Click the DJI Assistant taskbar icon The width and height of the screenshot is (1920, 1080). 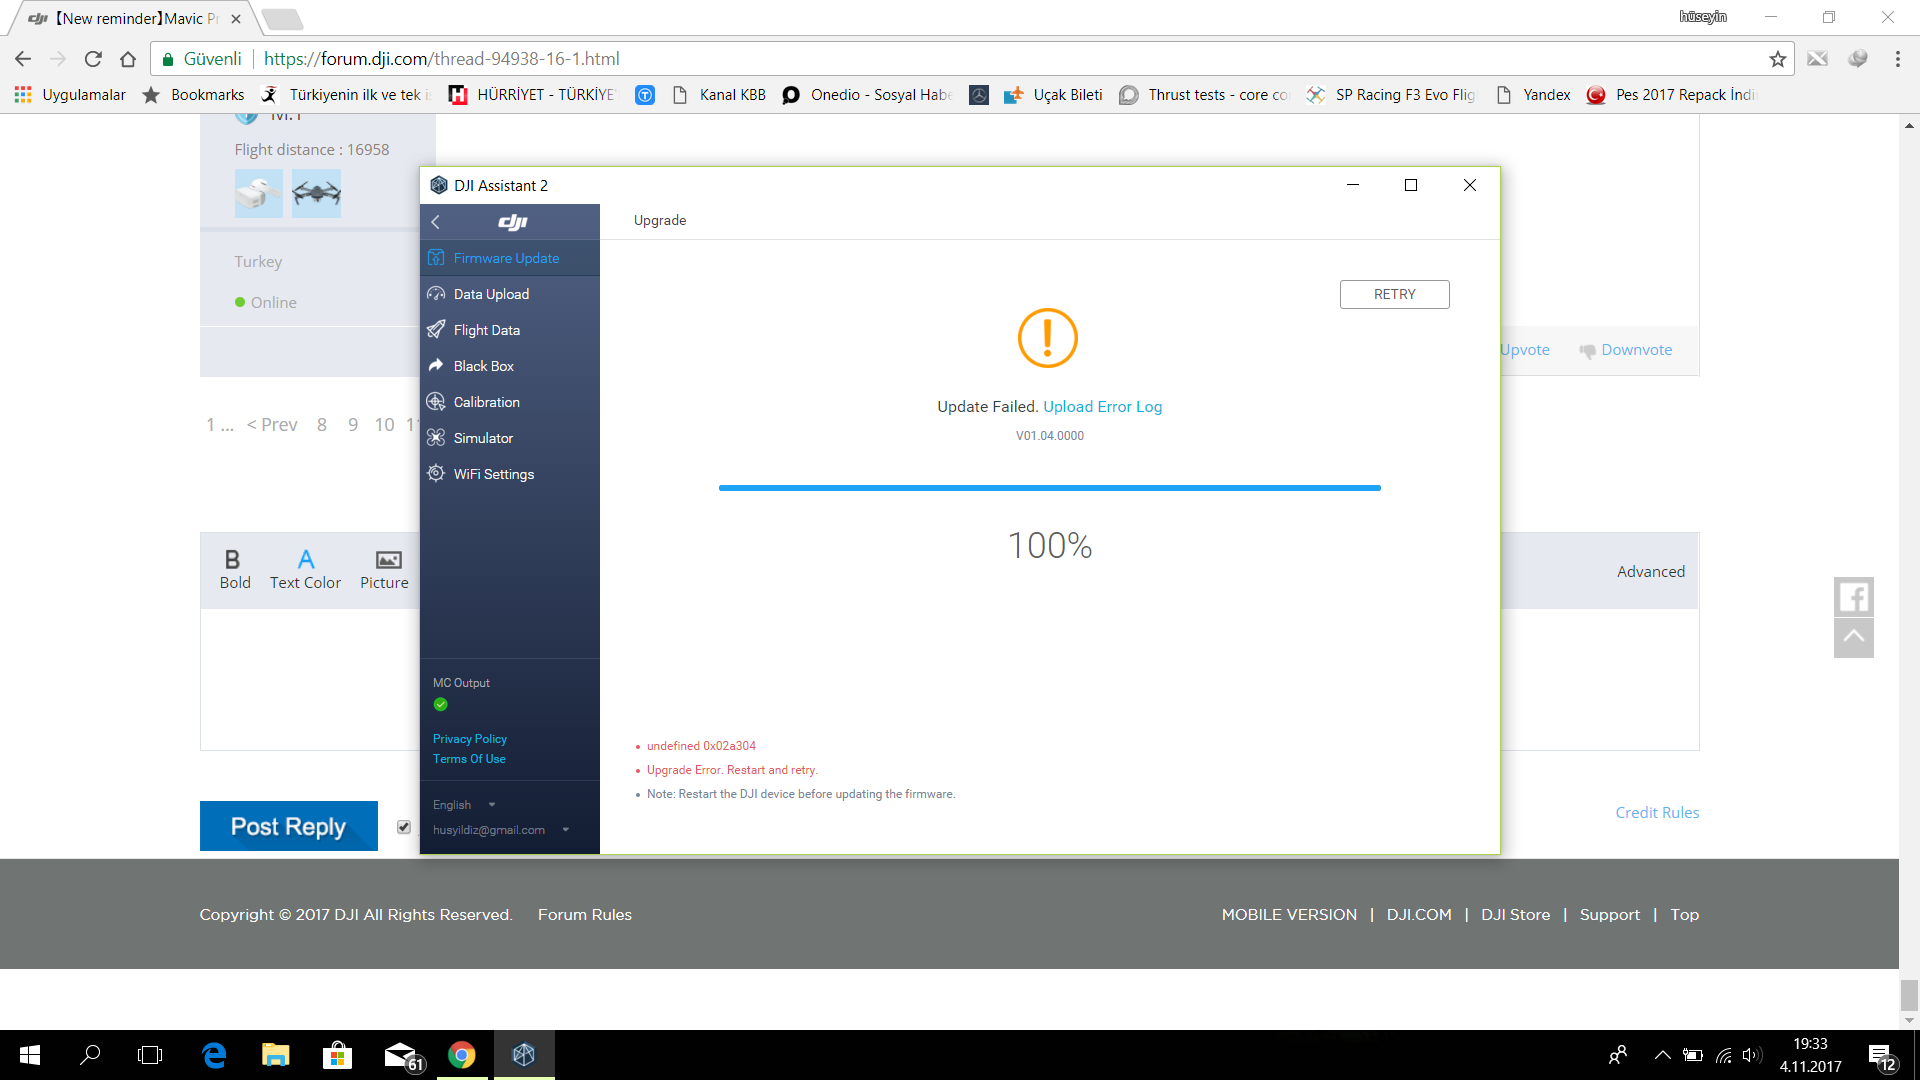[x=524, y=1055]
